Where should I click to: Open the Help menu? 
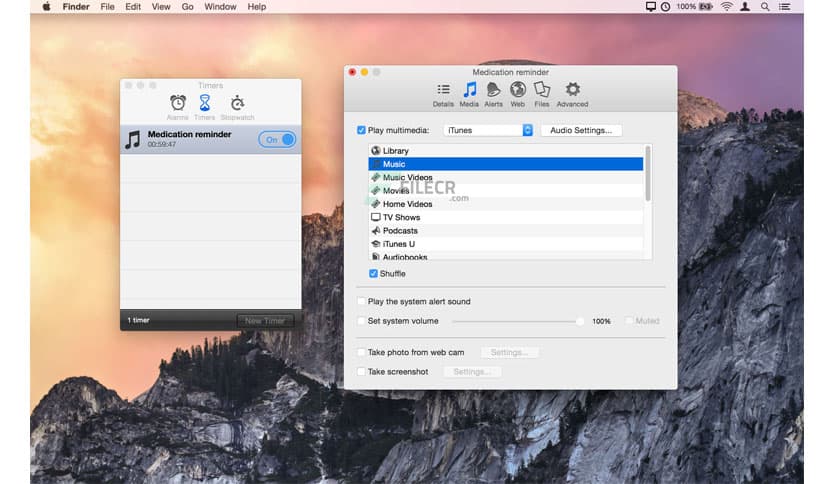[x=256, y=6]
